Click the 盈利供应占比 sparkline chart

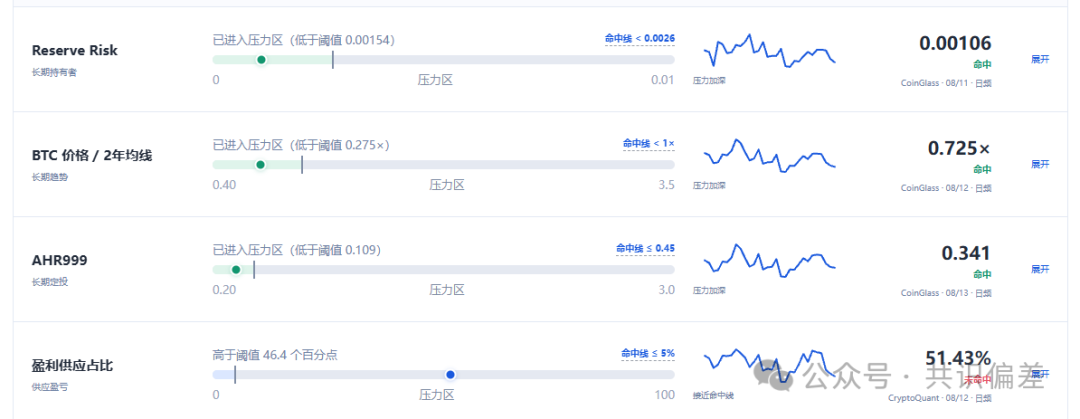tap(769, 366)
